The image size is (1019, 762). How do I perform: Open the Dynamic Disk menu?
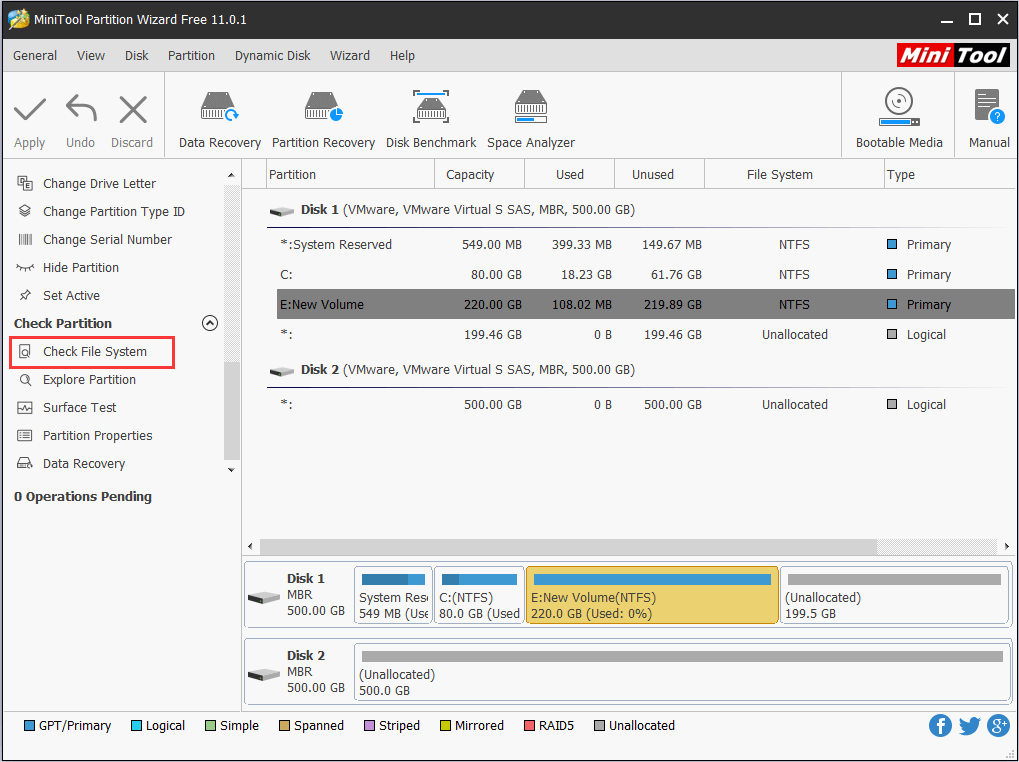pos(272,55)
